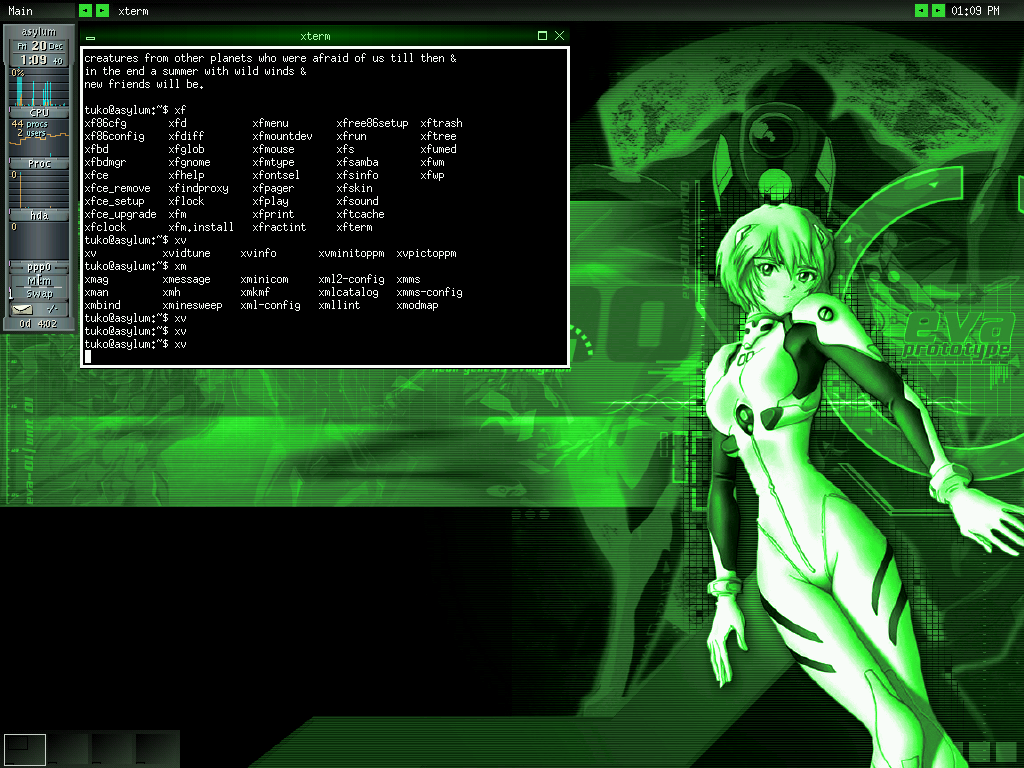Toggle the ppp0 network connection button
Image resolution: width=1024 pixels, height=768 pixels.
click(x=39, y=268)
